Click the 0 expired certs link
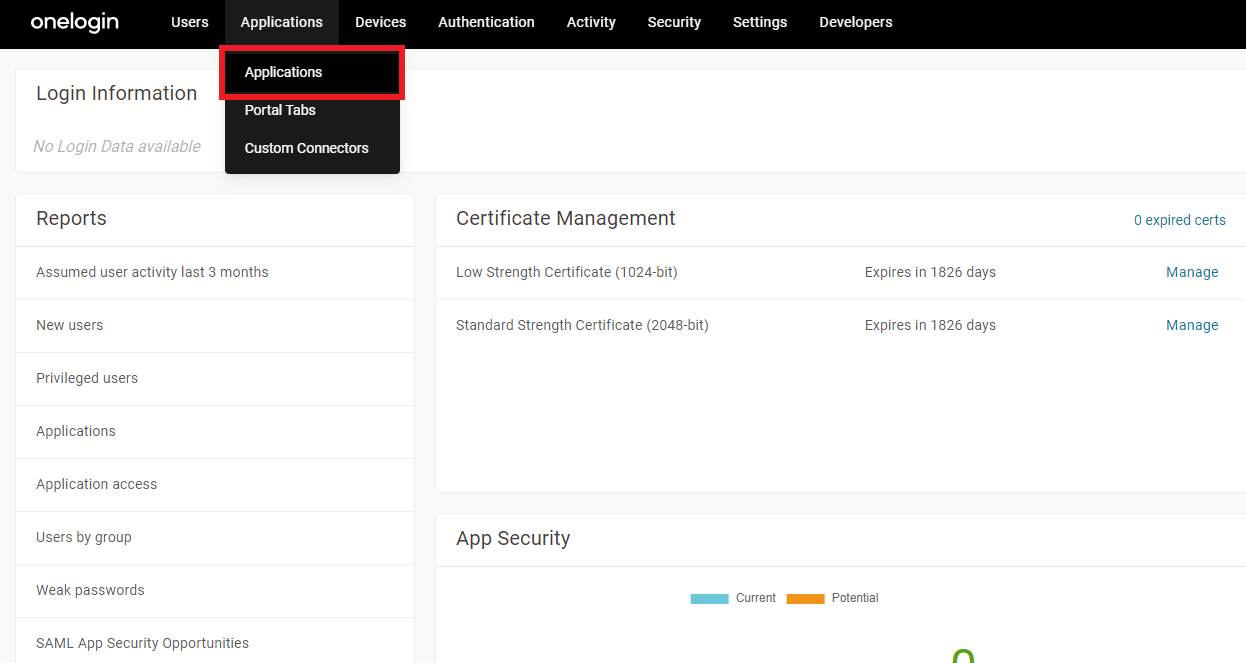Image resolution: width=1246 pixels, height=663 pixels. [1180, 220]
